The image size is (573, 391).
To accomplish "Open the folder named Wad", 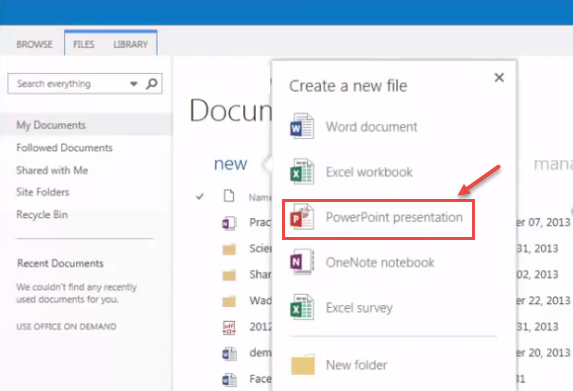I will (261, 301).
